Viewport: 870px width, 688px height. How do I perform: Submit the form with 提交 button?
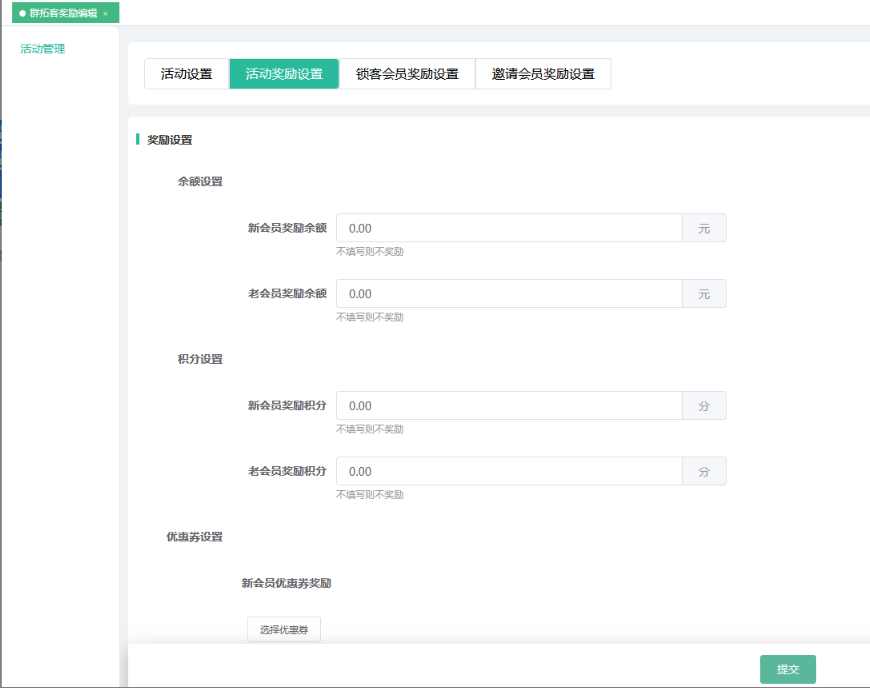(x=788, y=669)
